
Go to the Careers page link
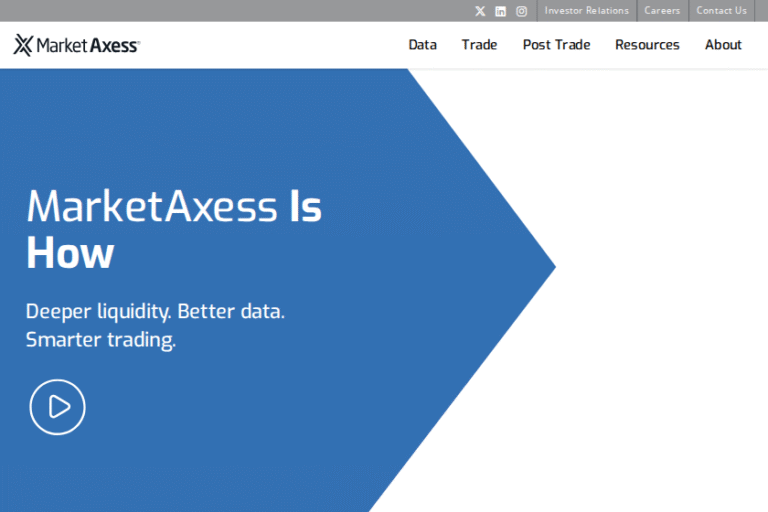pyautogui.click(x=662, y=11)
